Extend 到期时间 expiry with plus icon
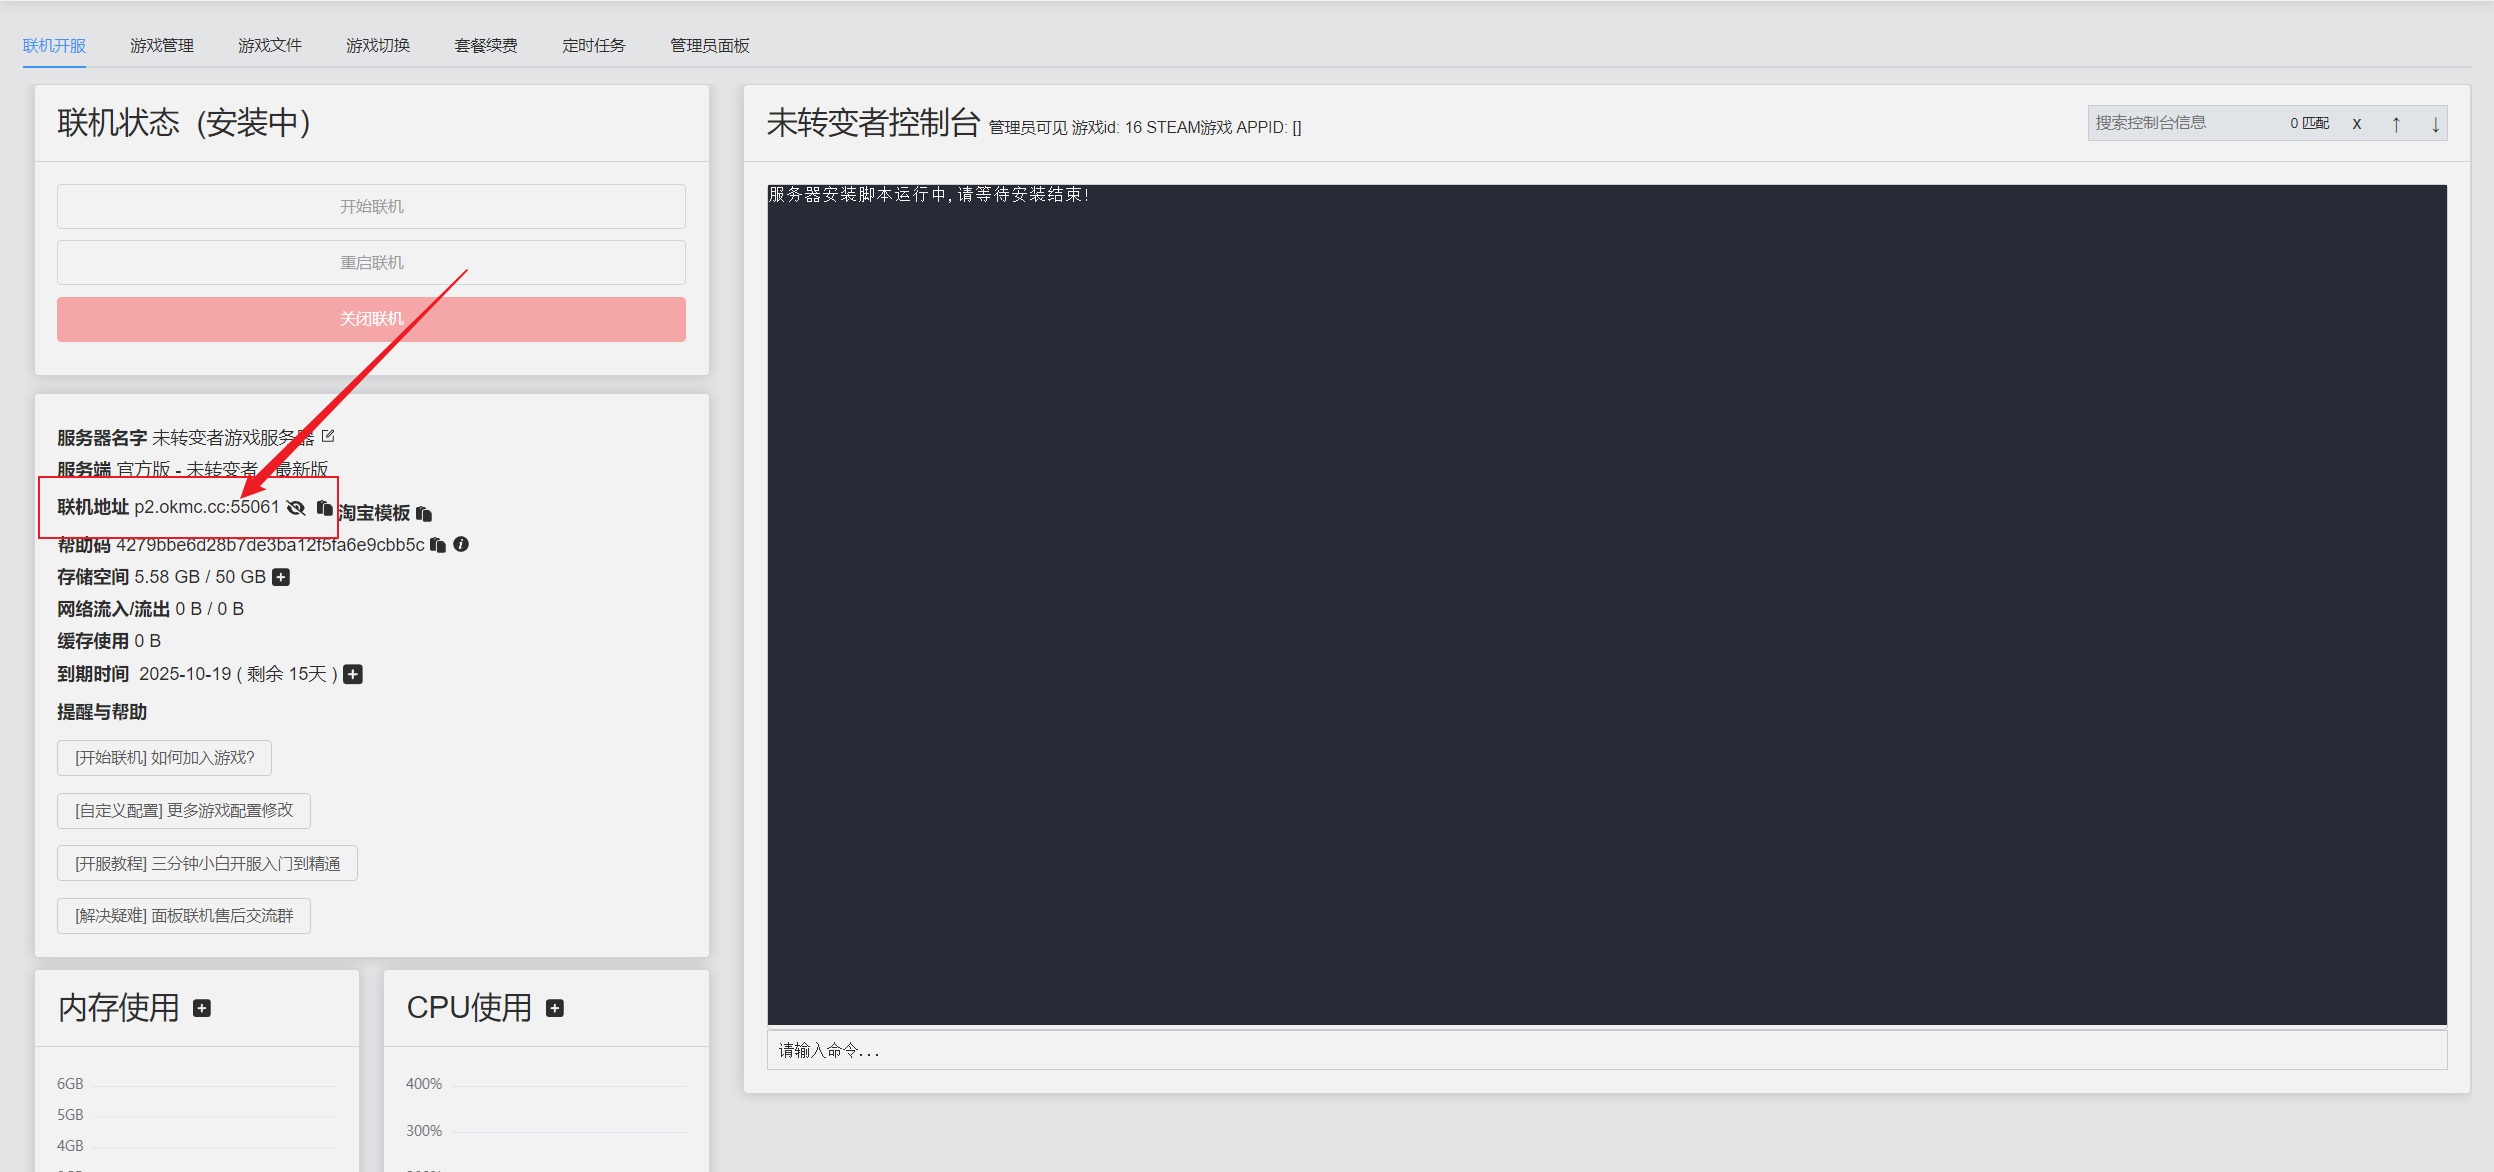This screenshot has height=1172, width=2494. click(x=353, y=675)
